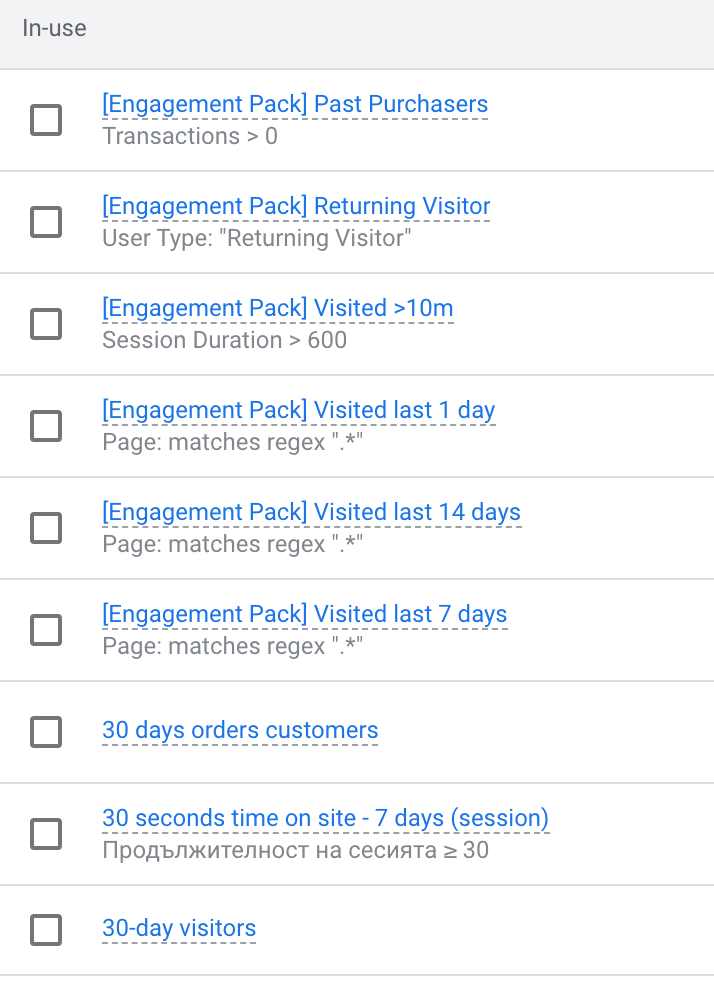Open the 30 seconds time on site segment
The image size is (714, 982).
click(326, 818)
